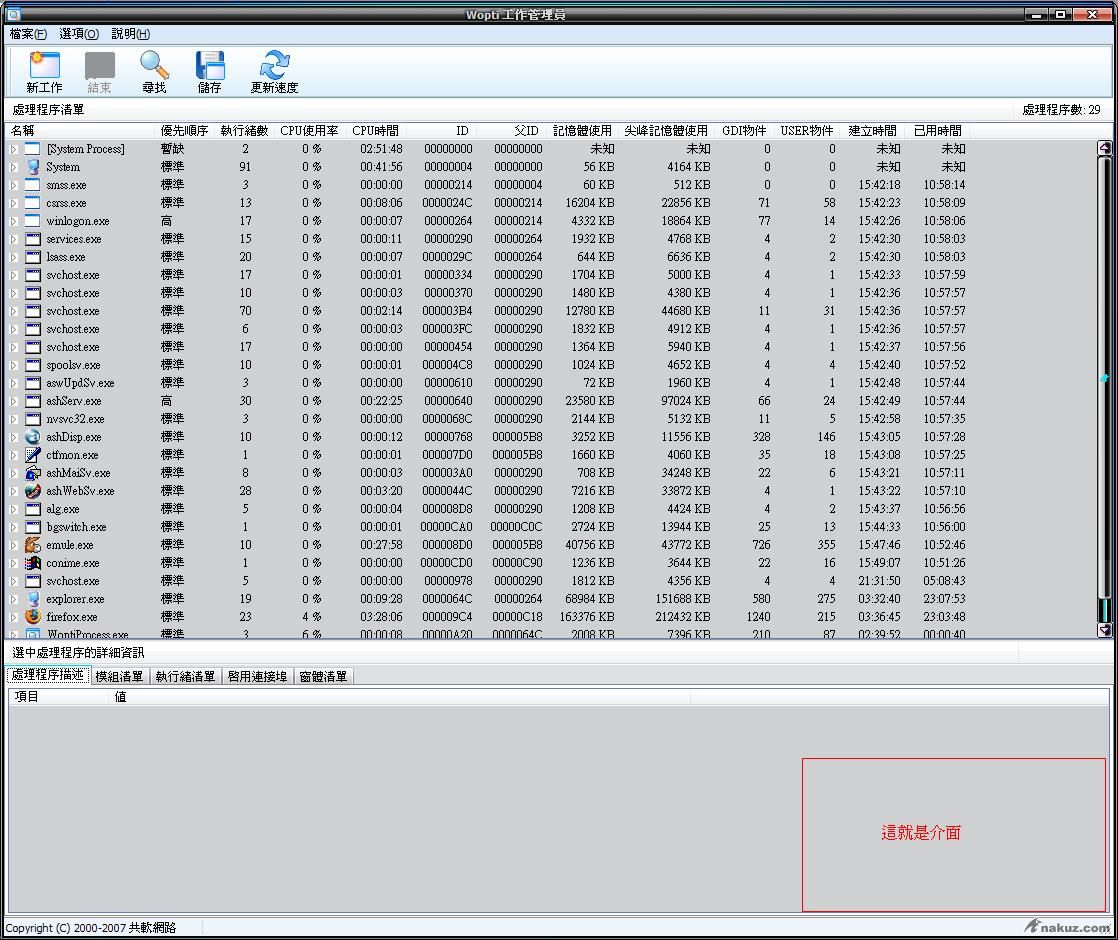Click the WoptiProcess.exe row name
Viewport: 1118px width, 940px height.
[x=88, y=634]
